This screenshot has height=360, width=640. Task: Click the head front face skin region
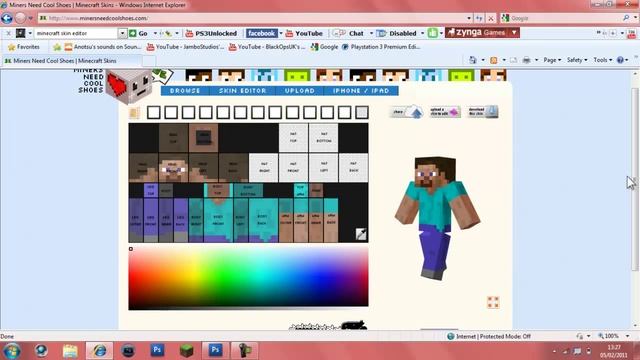click(173, 167)
